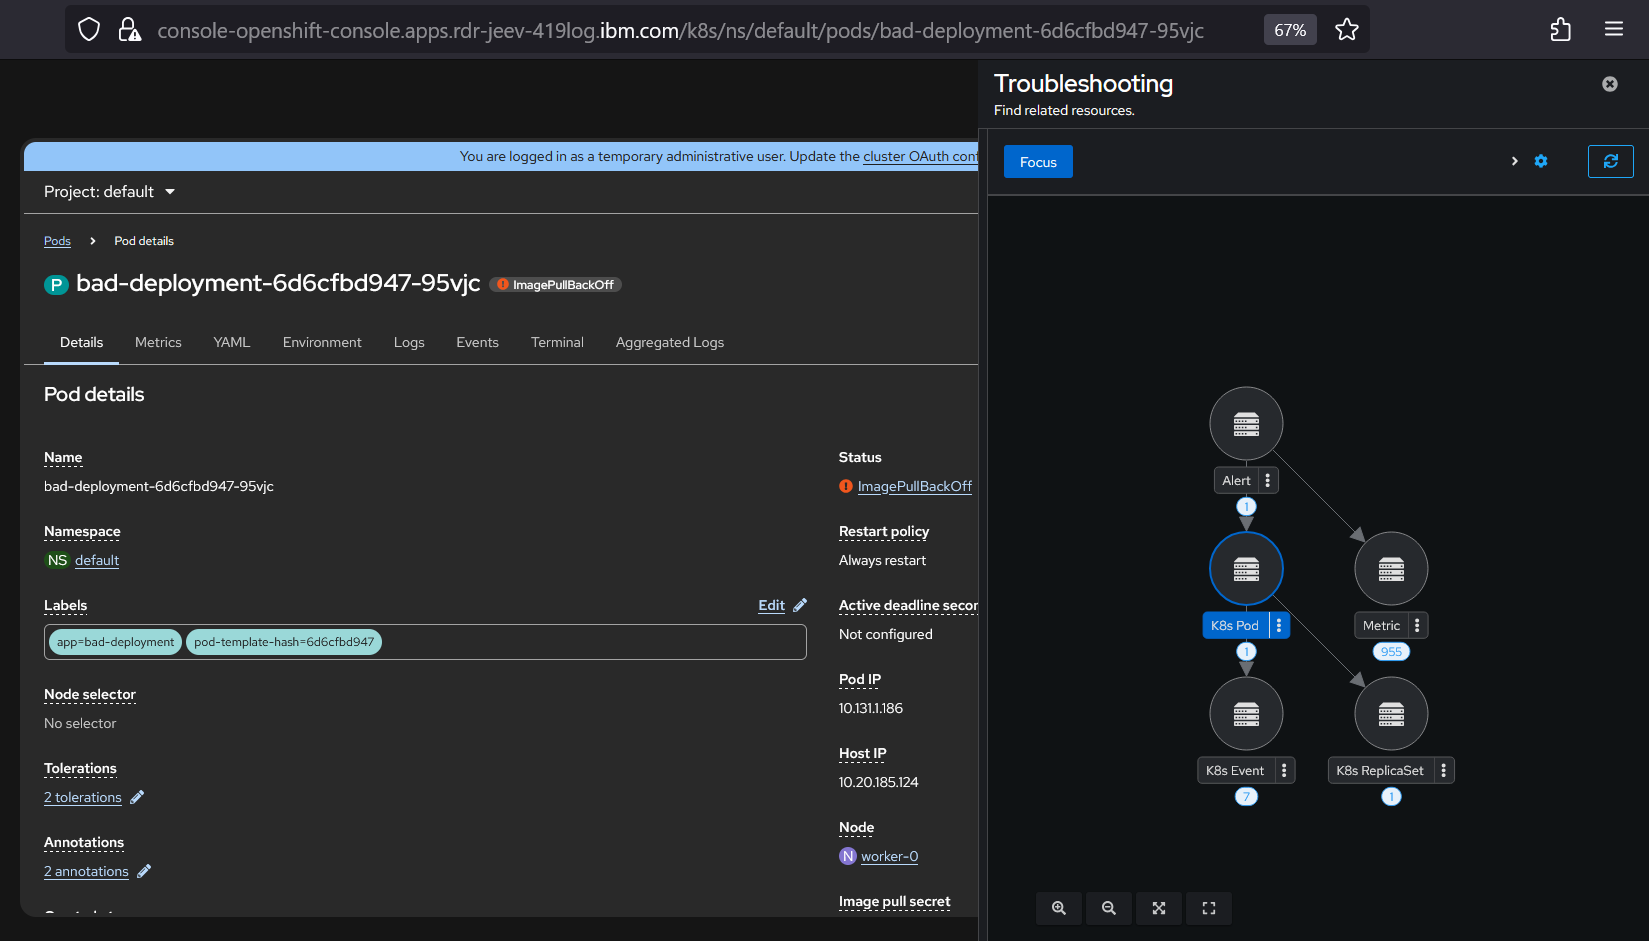Image resolution: width=1649 pixels, height=941 pixels.
Task: Open the Metric node kebab menu
Action: (x=1417, y=625)
